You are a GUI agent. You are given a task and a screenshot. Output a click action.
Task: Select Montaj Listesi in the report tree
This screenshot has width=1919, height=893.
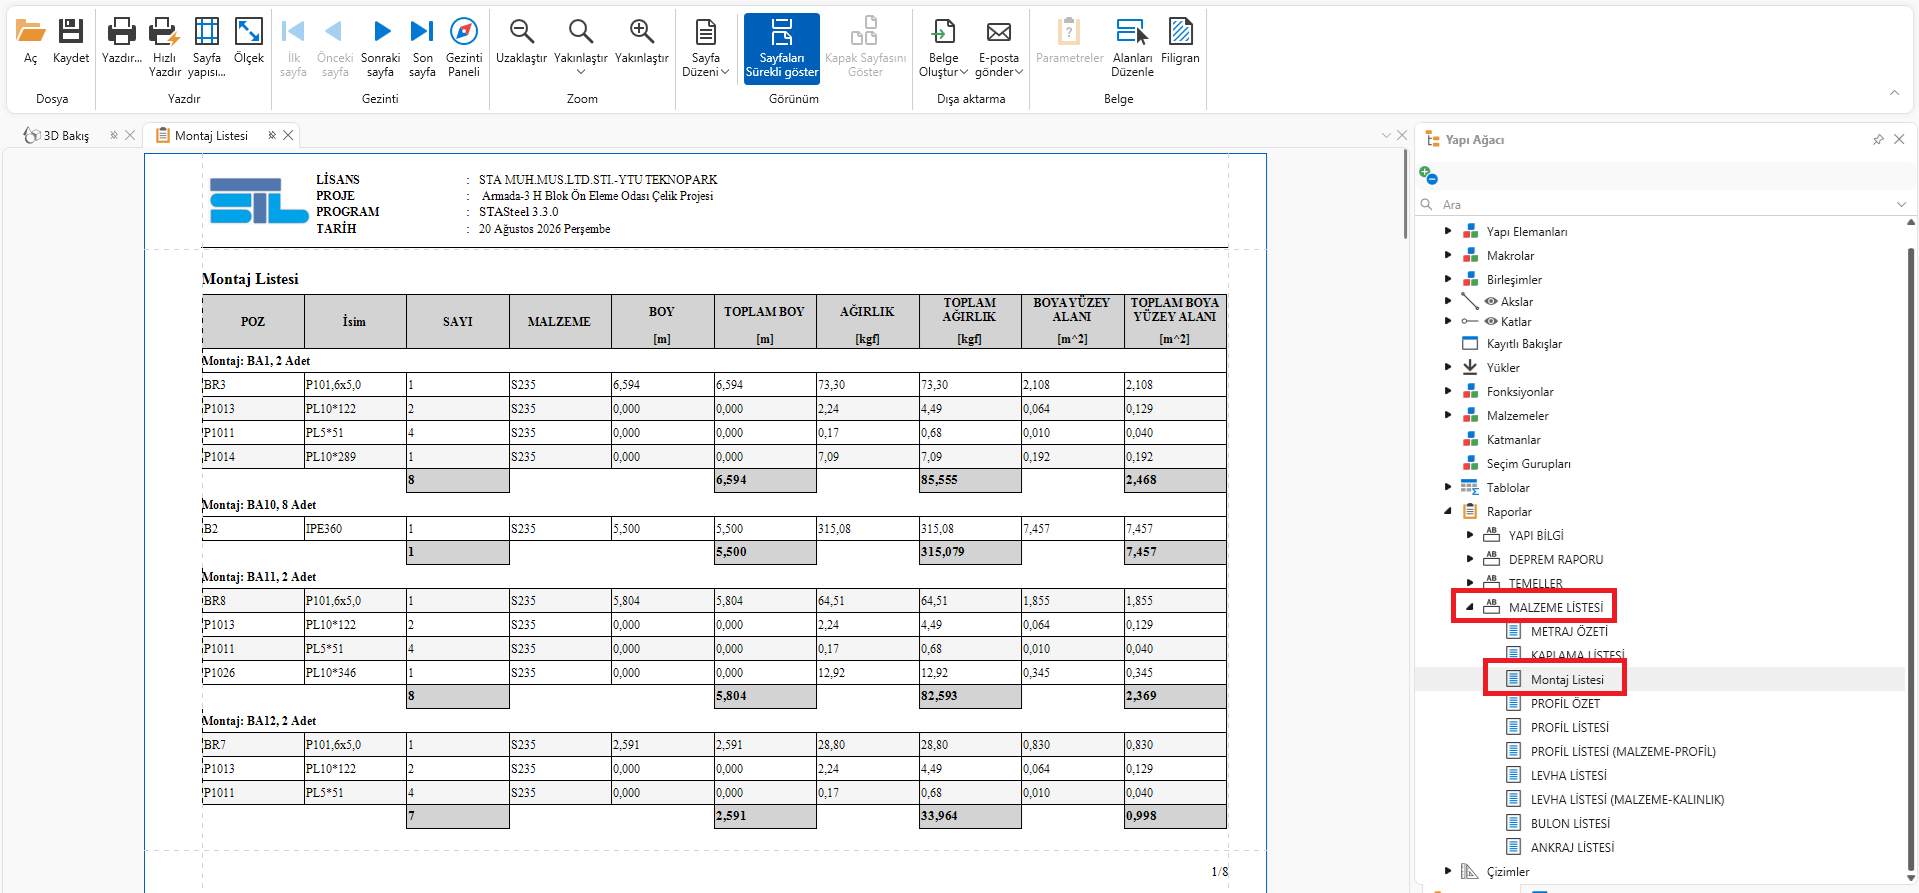pyautogui.click(x=1567, y=680)
